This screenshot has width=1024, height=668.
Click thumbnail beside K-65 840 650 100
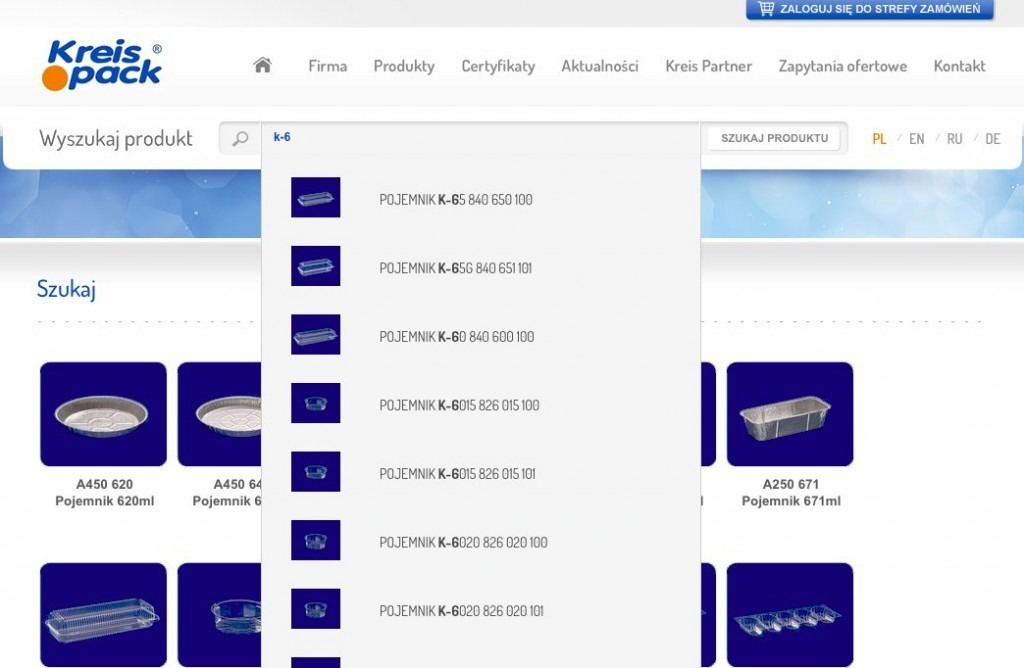coord(315,197)
